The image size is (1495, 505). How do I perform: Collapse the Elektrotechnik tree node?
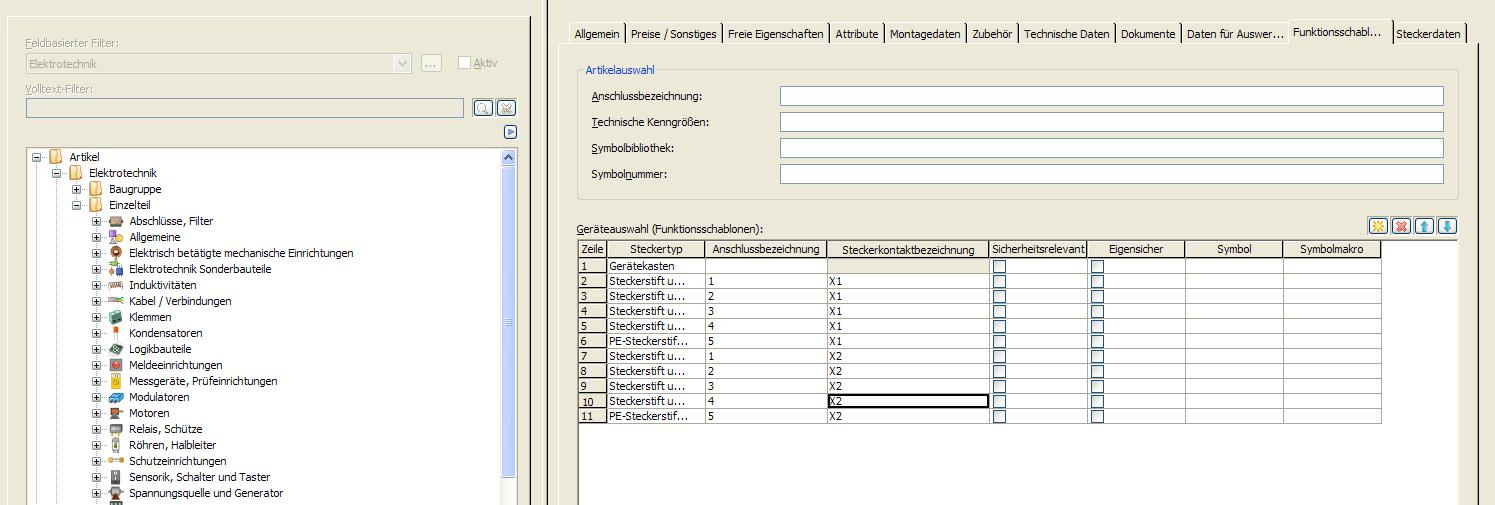[57, 173]
